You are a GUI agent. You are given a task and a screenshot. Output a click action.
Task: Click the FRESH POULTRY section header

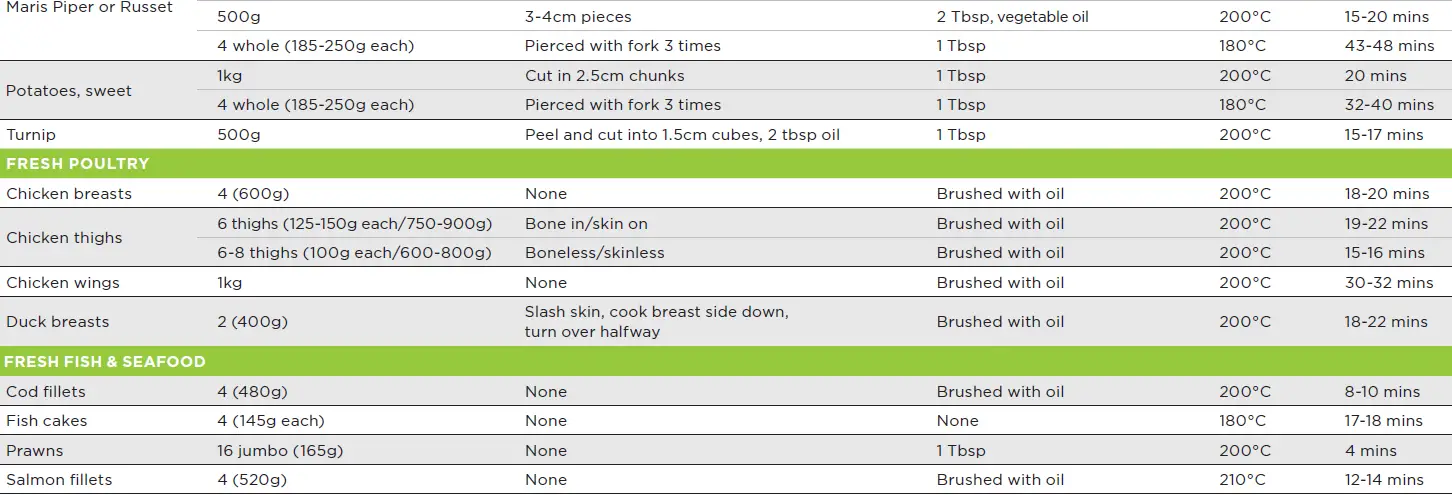point(77,164)
